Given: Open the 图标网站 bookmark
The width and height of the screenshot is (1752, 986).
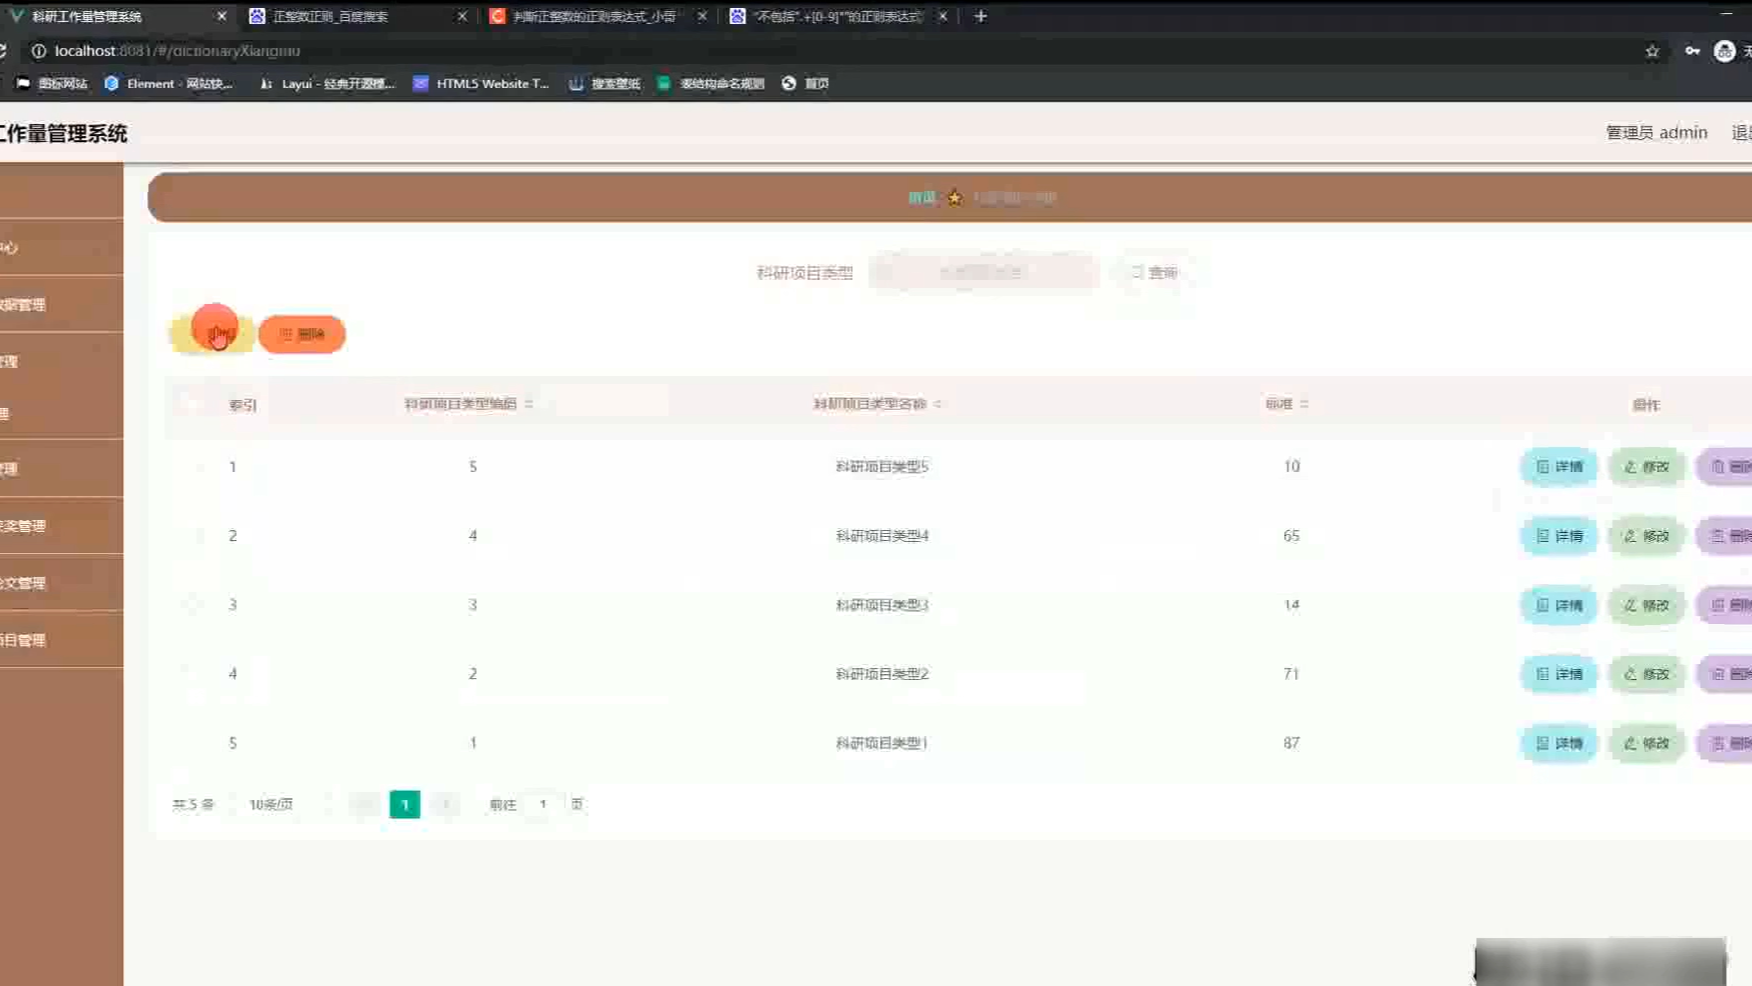Looking at the screenshot, I should pyautogui.click(x=52, y=83).
